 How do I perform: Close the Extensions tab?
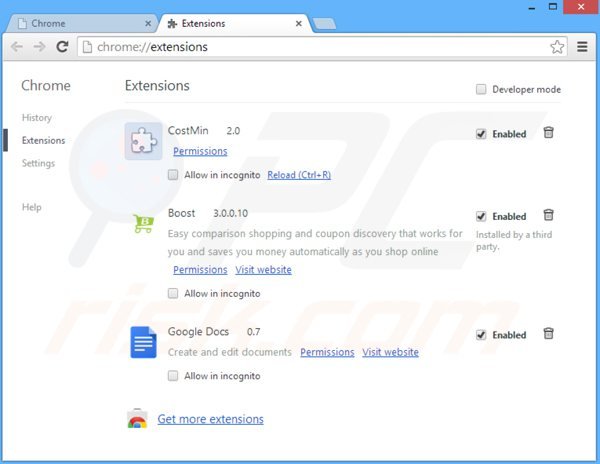point(299,24)
